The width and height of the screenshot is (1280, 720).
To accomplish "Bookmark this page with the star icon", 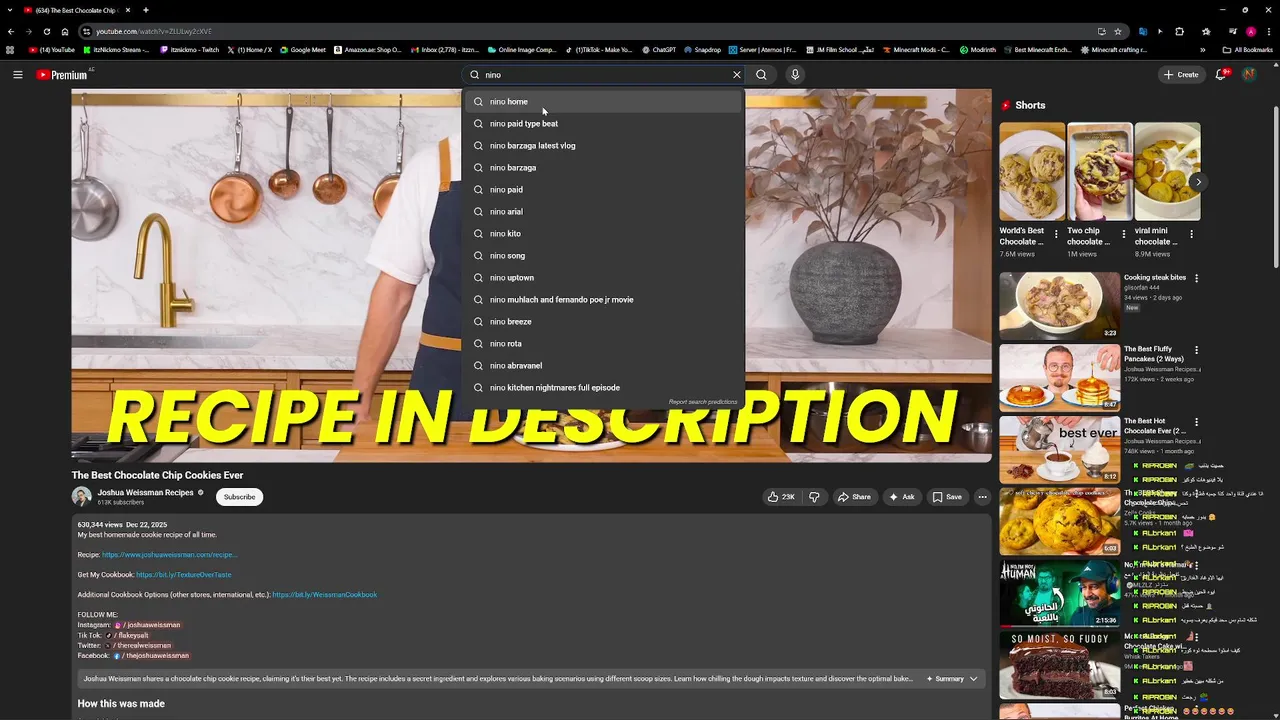I will point(1118,31).
